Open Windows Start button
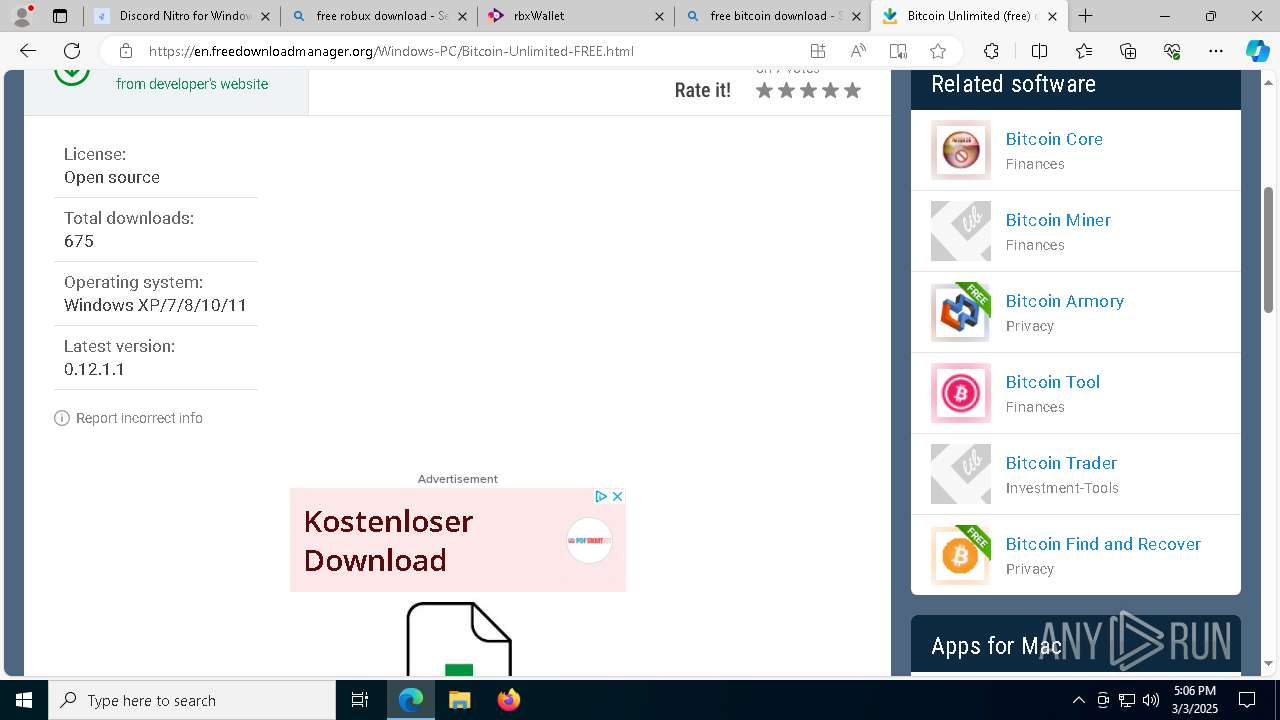1280x720 pixels. coord(24,700)
